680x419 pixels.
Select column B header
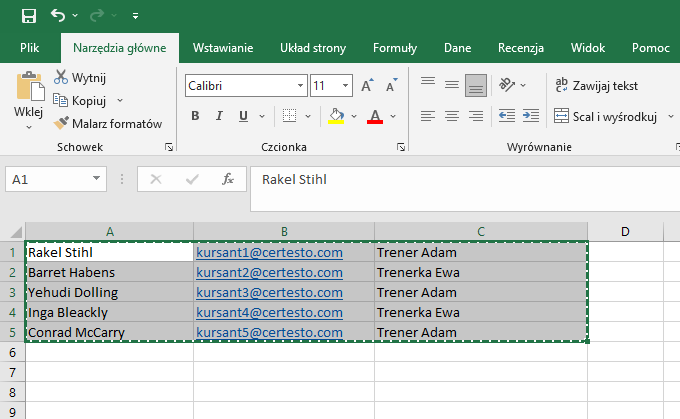pyautogui.click(x=284, y=232)
